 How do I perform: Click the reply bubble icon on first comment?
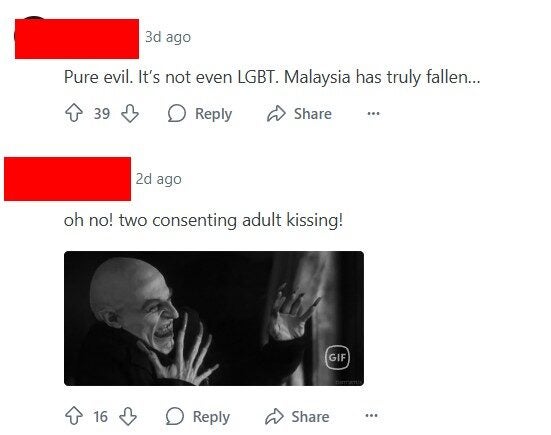(x=176, y=113)
